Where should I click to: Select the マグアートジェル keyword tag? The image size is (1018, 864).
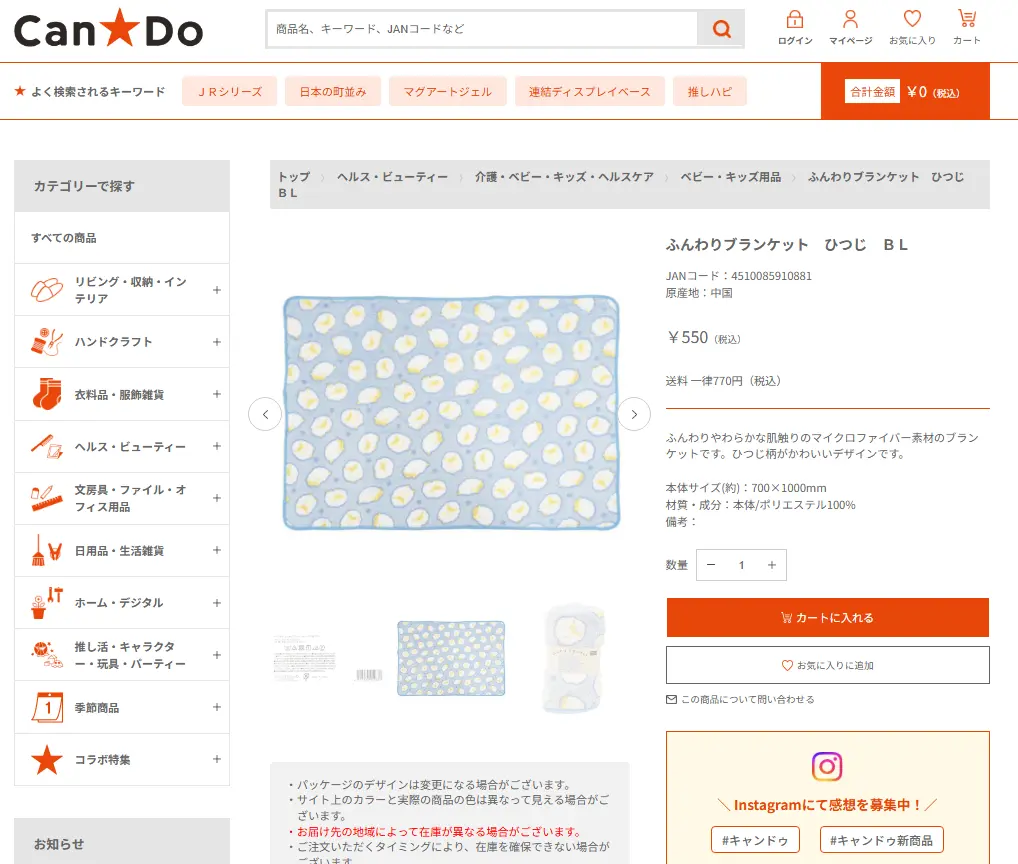447,91
